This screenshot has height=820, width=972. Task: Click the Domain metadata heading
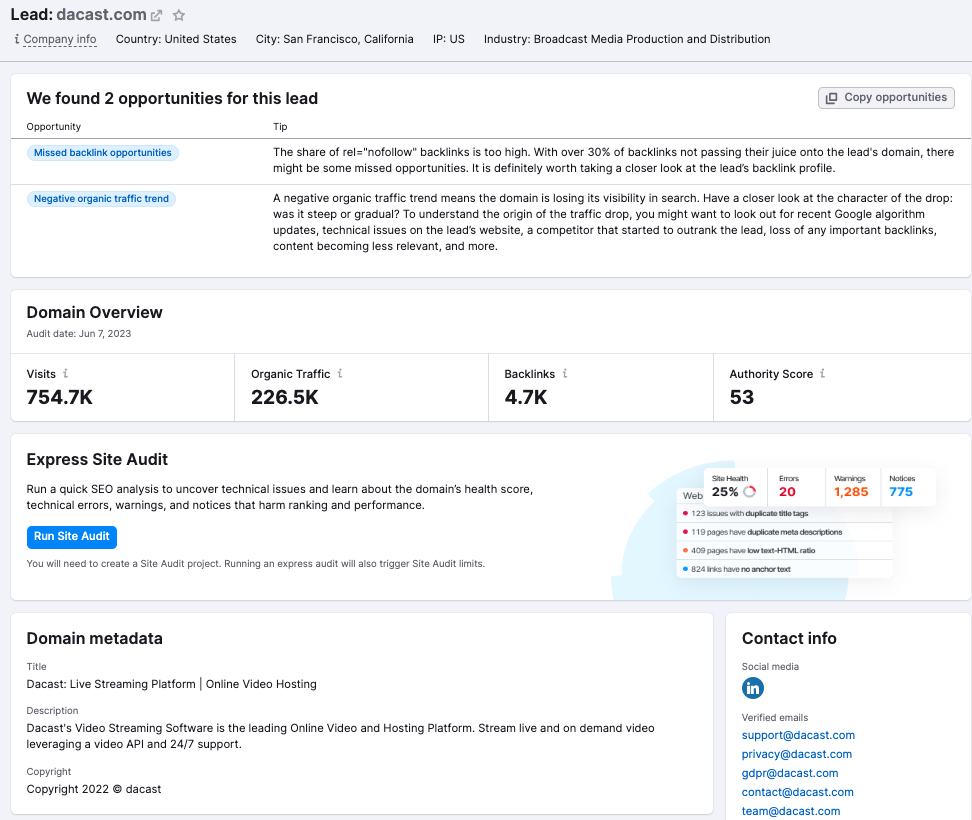[x=94, y=638]
